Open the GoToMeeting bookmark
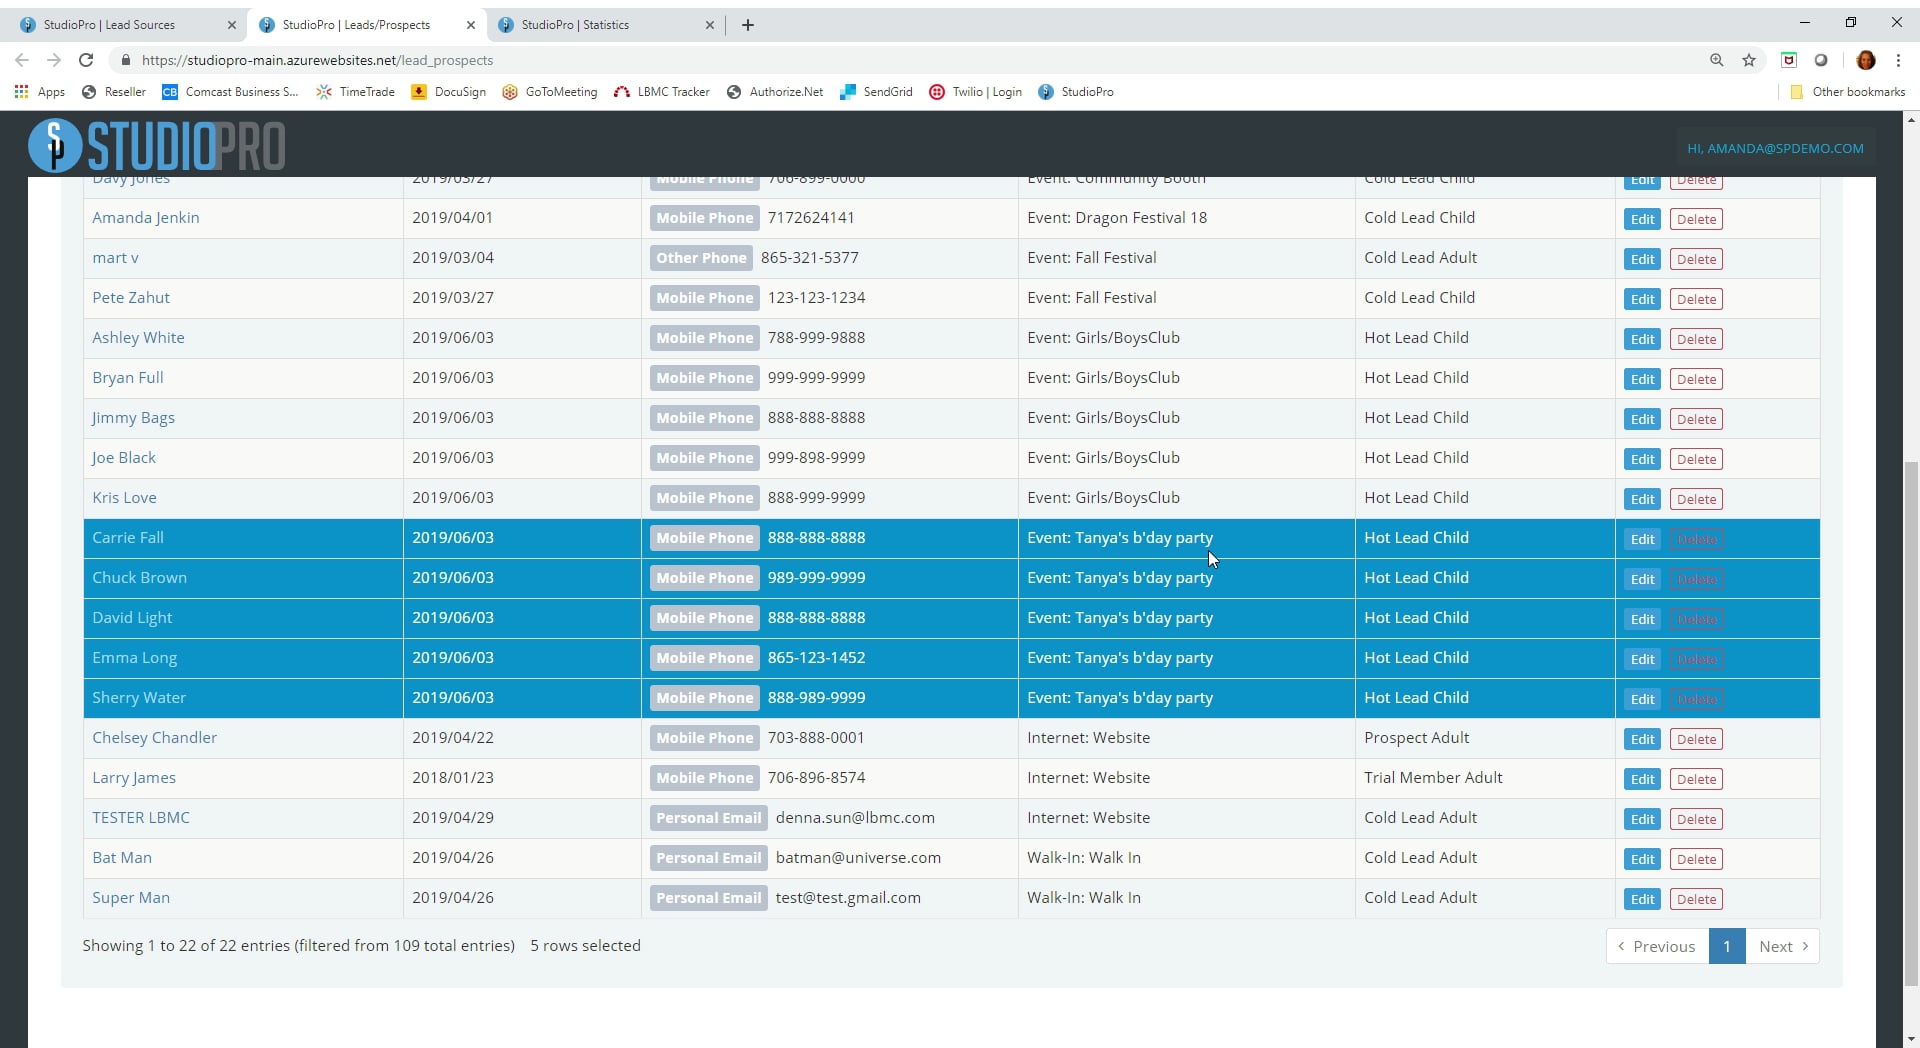 550,92
